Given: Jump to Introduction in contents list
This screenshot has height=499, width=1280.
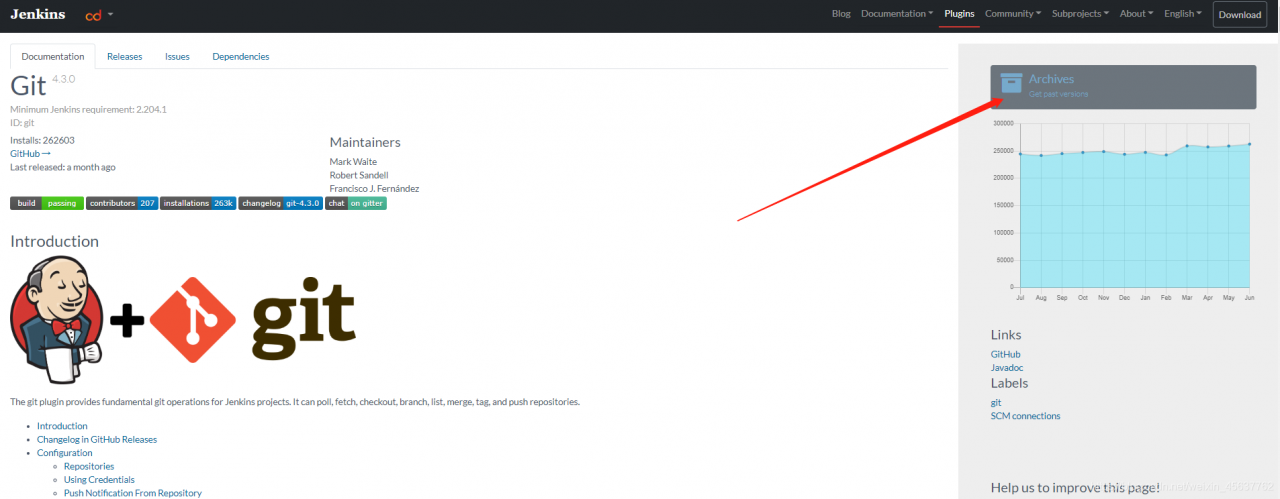Looking at the screenshot, I should coord(62,426).
